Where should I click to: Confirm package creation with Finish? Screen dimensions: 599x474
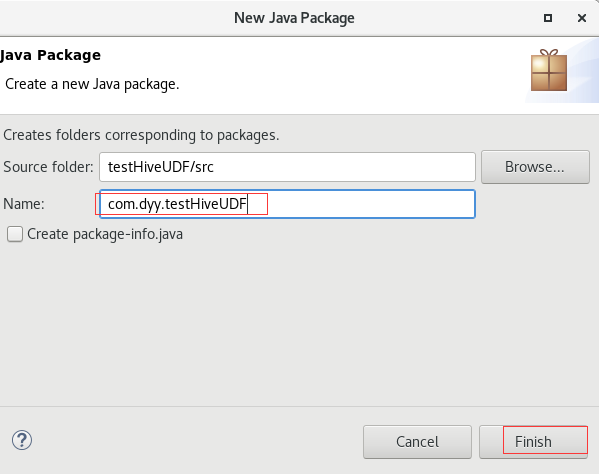point(534,442)
